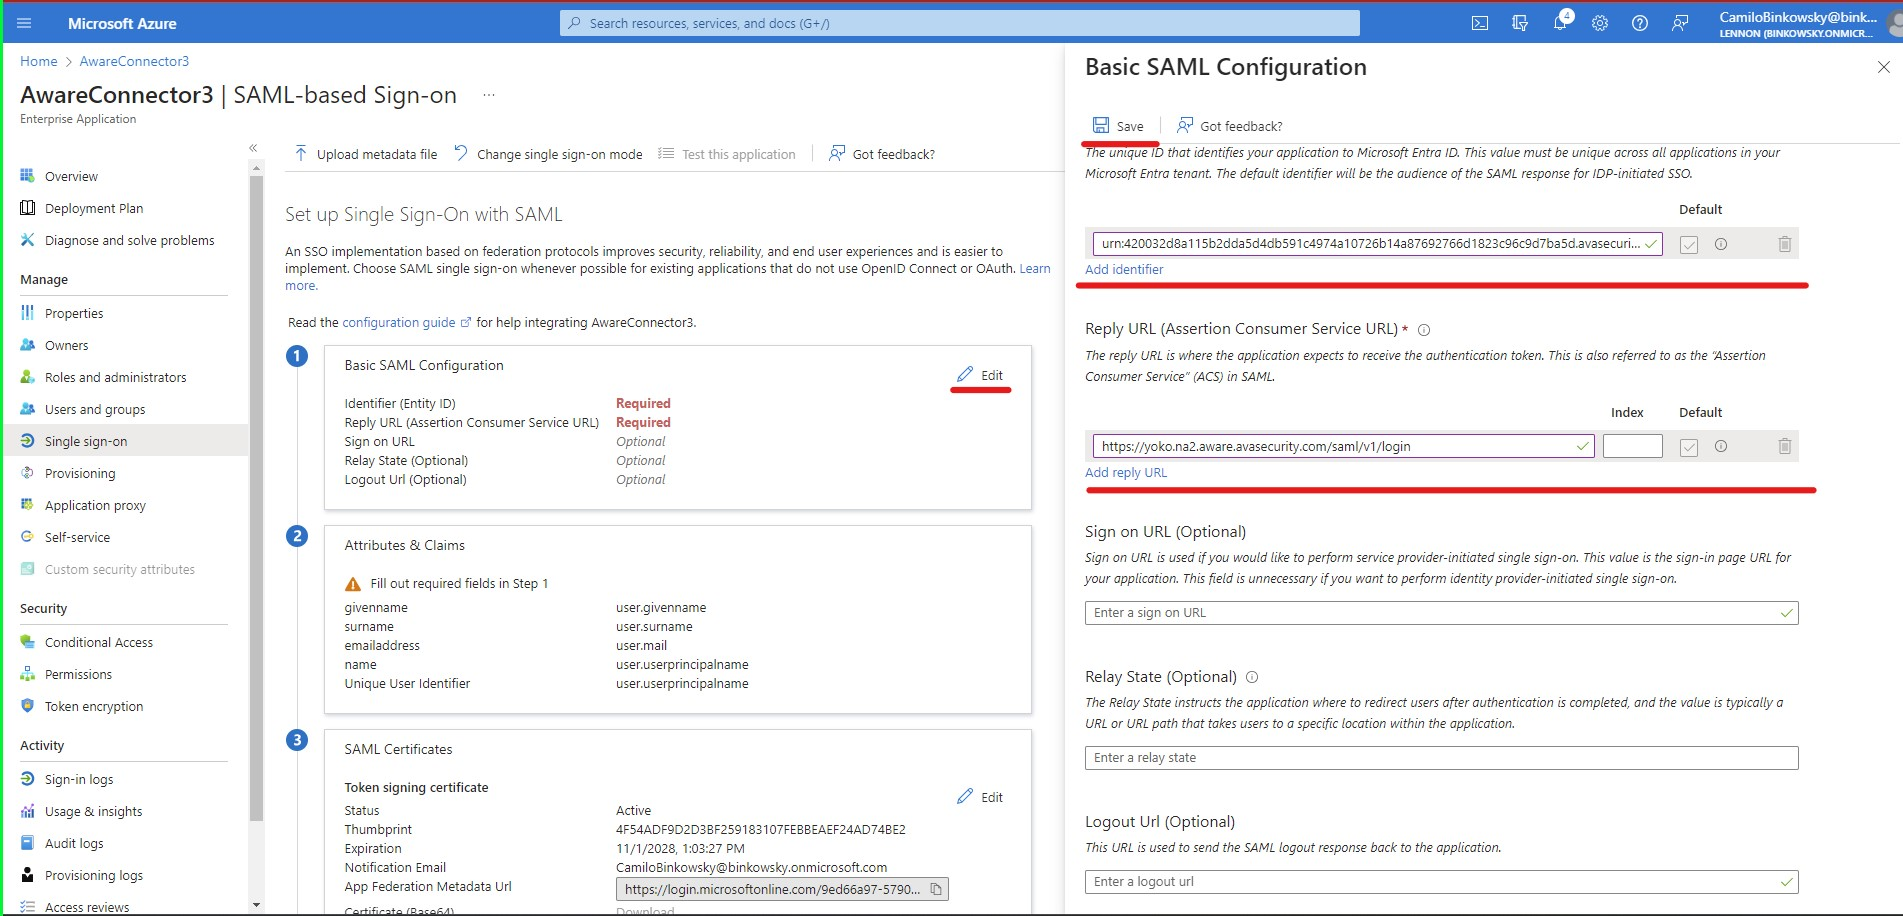Open the portal settings gear
Screen dimensions: 1903x916
(x=1599, y=22)
